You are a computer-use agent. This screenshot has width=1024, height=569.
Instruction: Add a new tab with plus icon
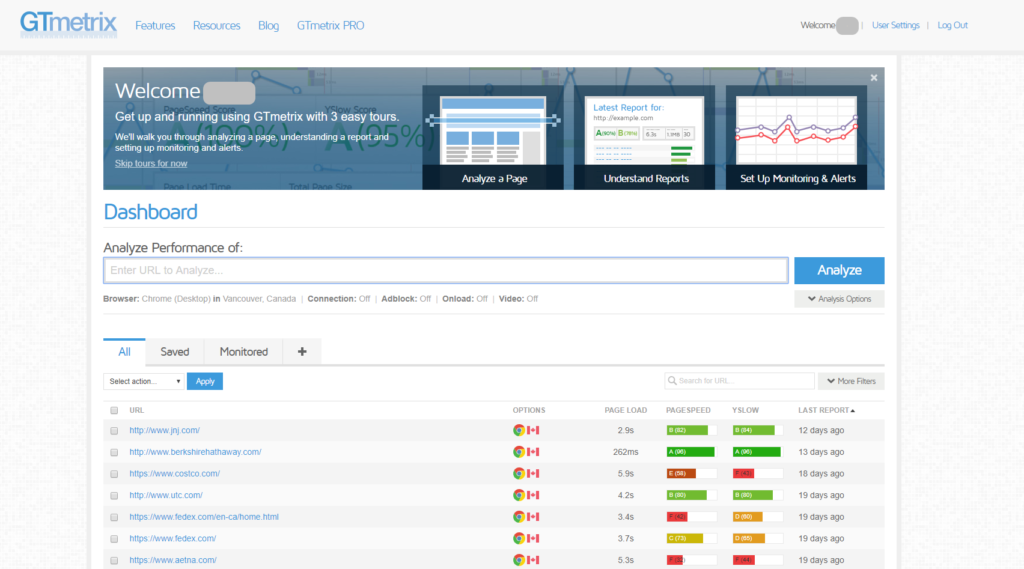pyautogui.click(x=302, y=351)
